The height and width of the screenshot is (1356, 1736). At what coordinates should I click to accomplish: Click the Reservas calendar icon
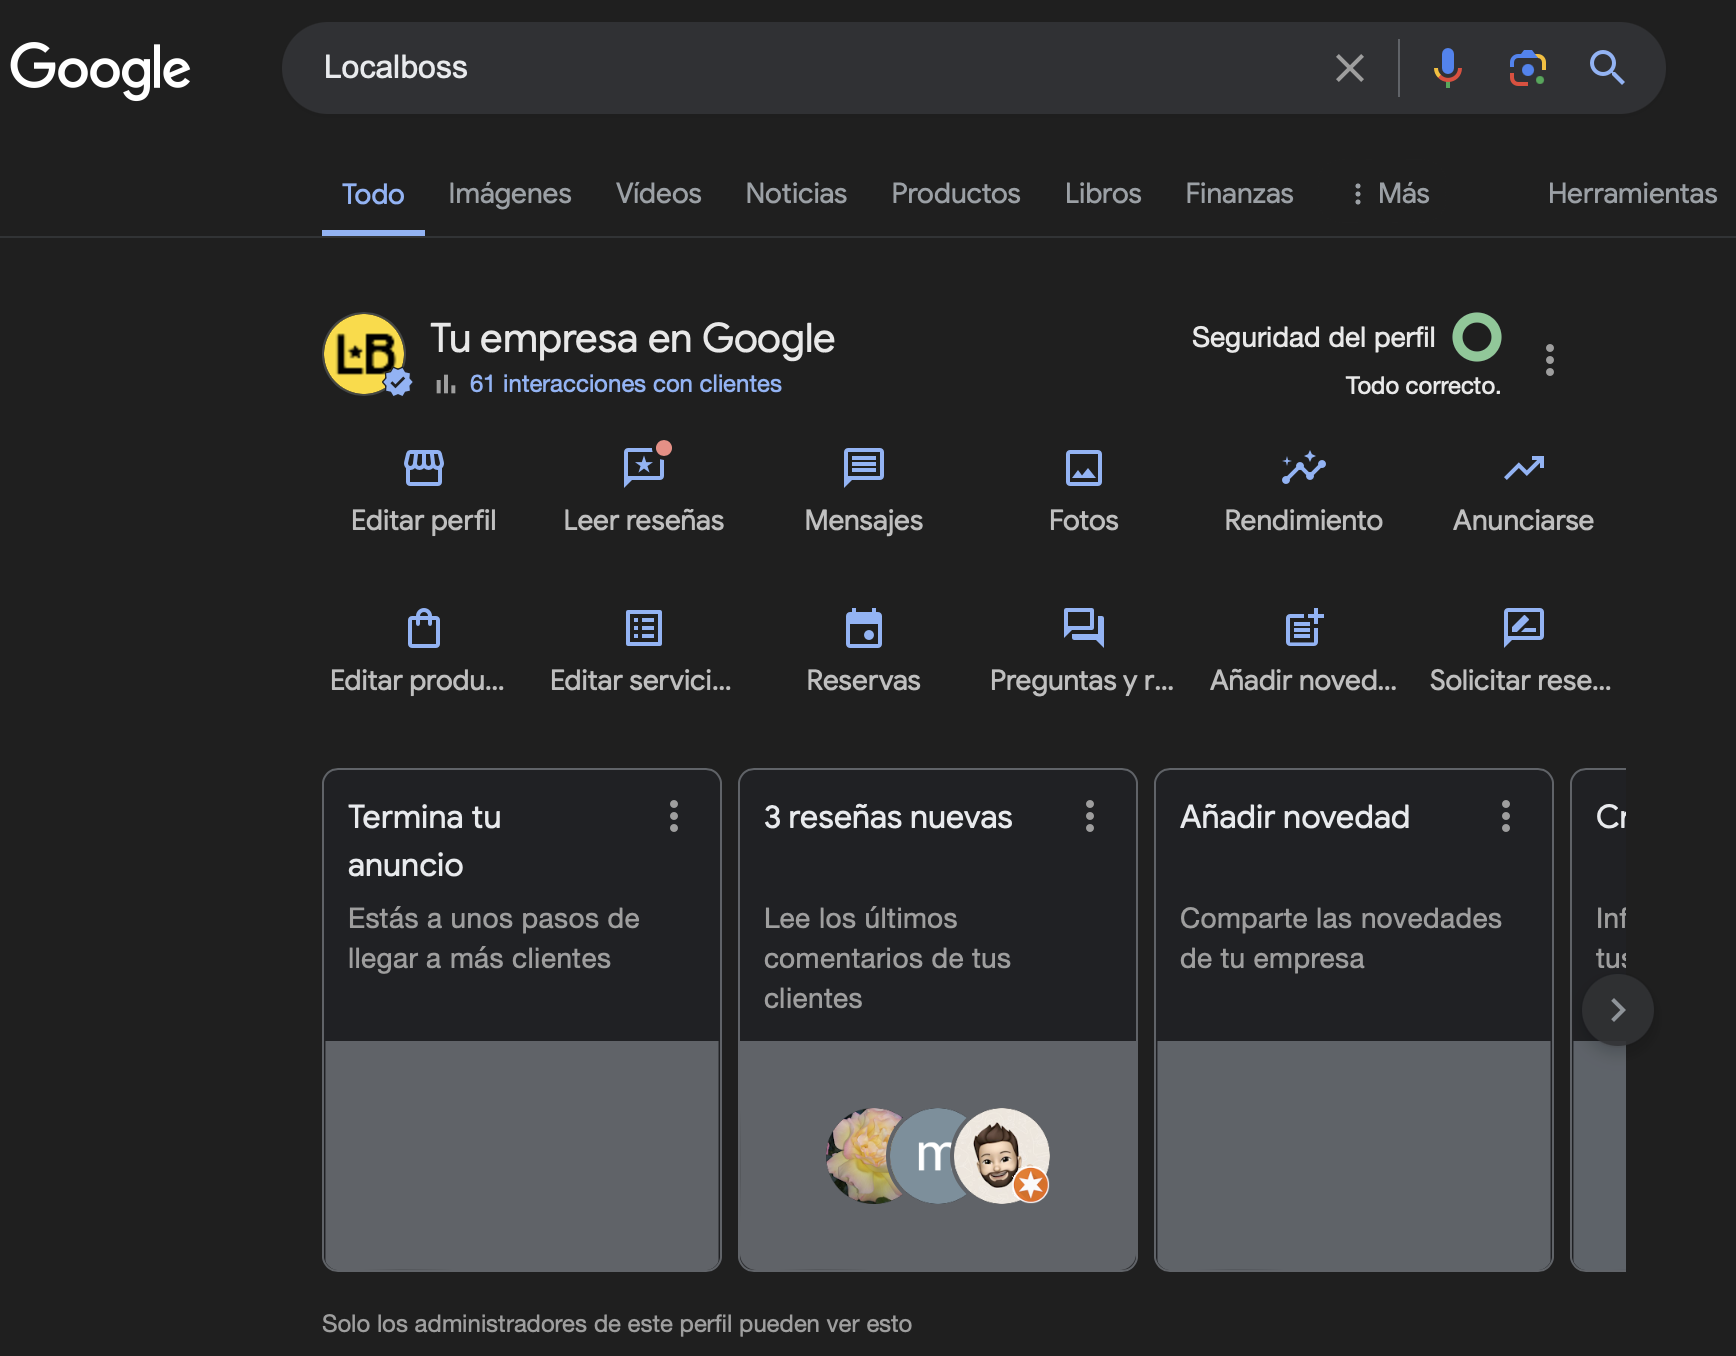(x=863, y=629)
